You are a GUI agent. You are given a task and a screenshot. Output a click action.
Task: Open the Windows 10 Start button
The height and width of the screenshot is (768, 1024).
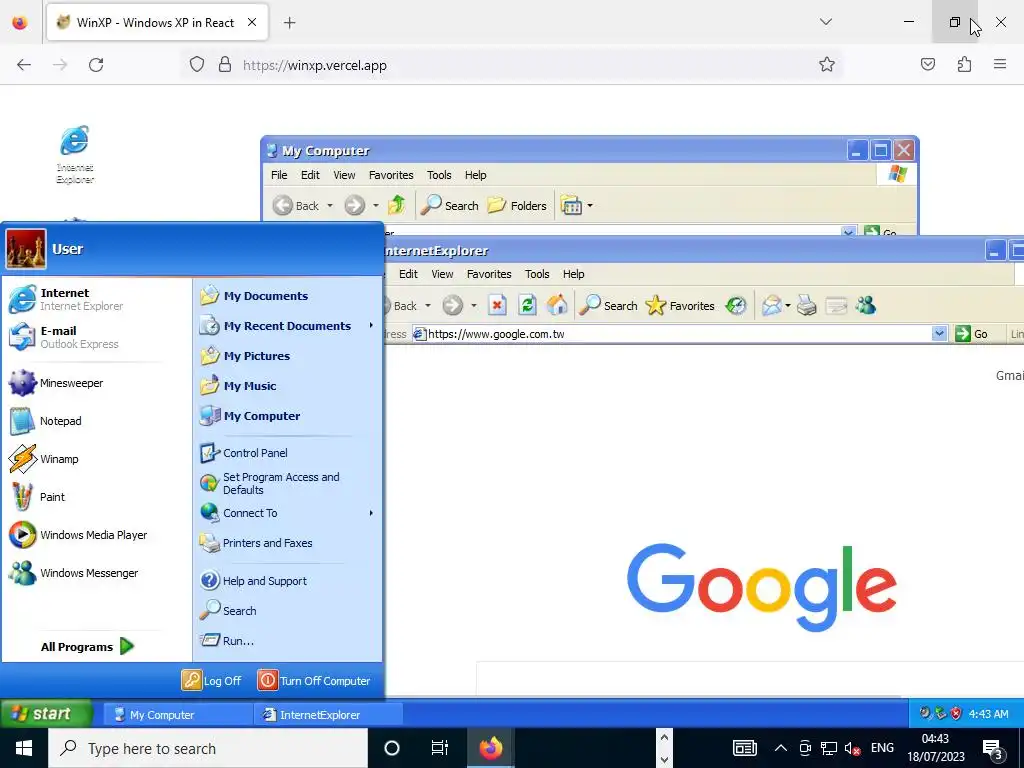24,748
